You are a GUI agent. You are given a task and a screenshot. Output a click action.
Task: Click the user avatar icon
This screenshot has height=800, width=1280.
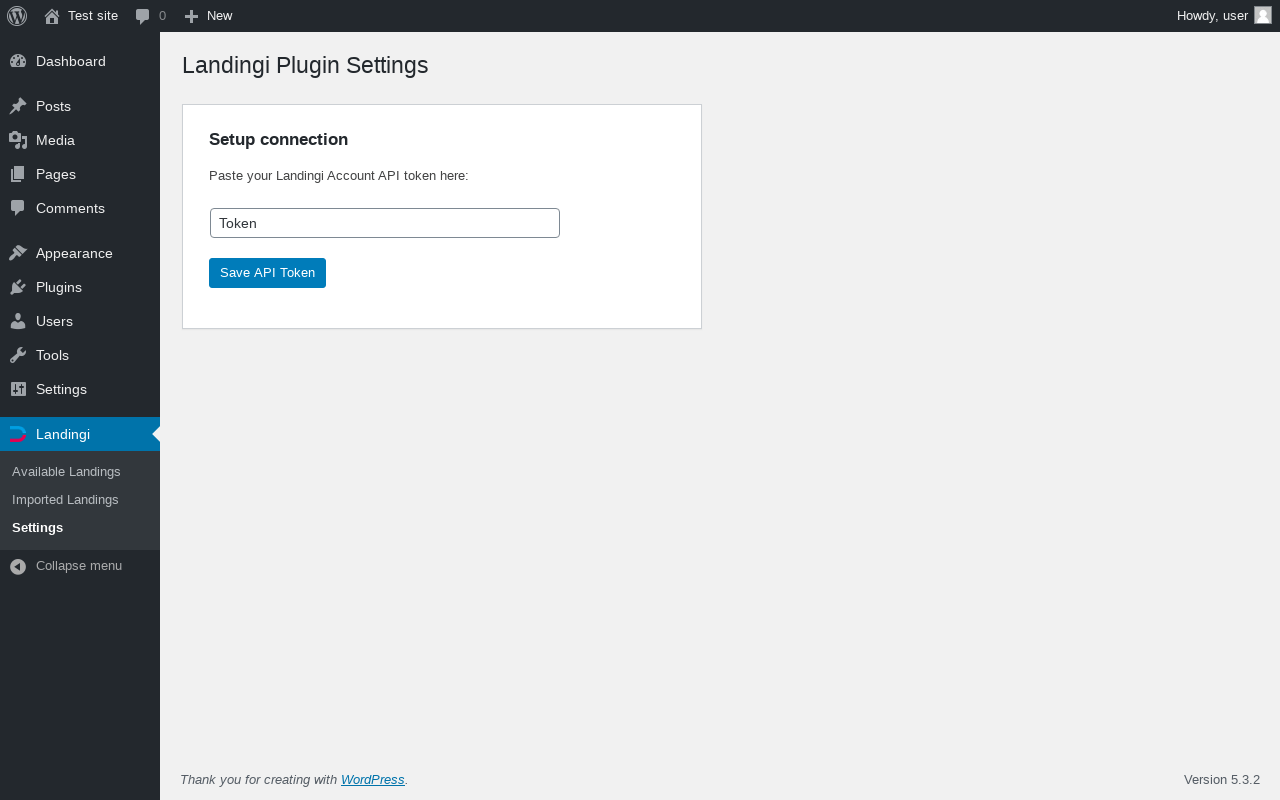(x=1263, y=15)
